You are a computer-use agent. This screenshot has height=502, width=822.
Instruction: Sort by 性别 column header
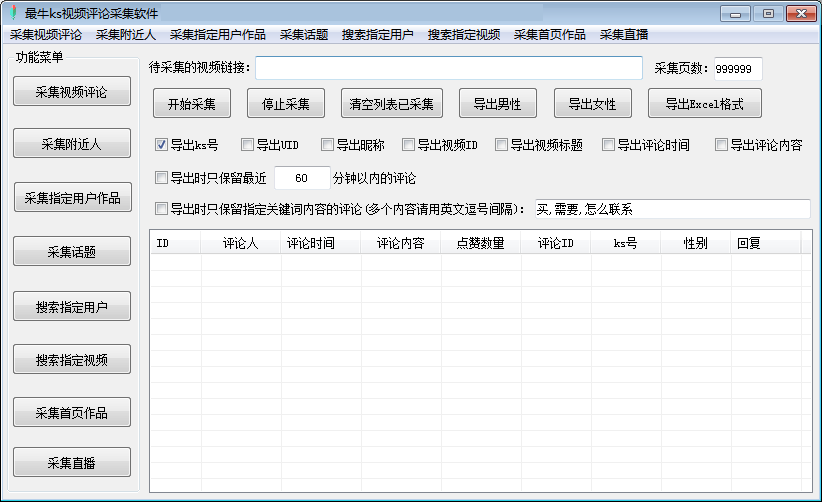tap(696, 243)
